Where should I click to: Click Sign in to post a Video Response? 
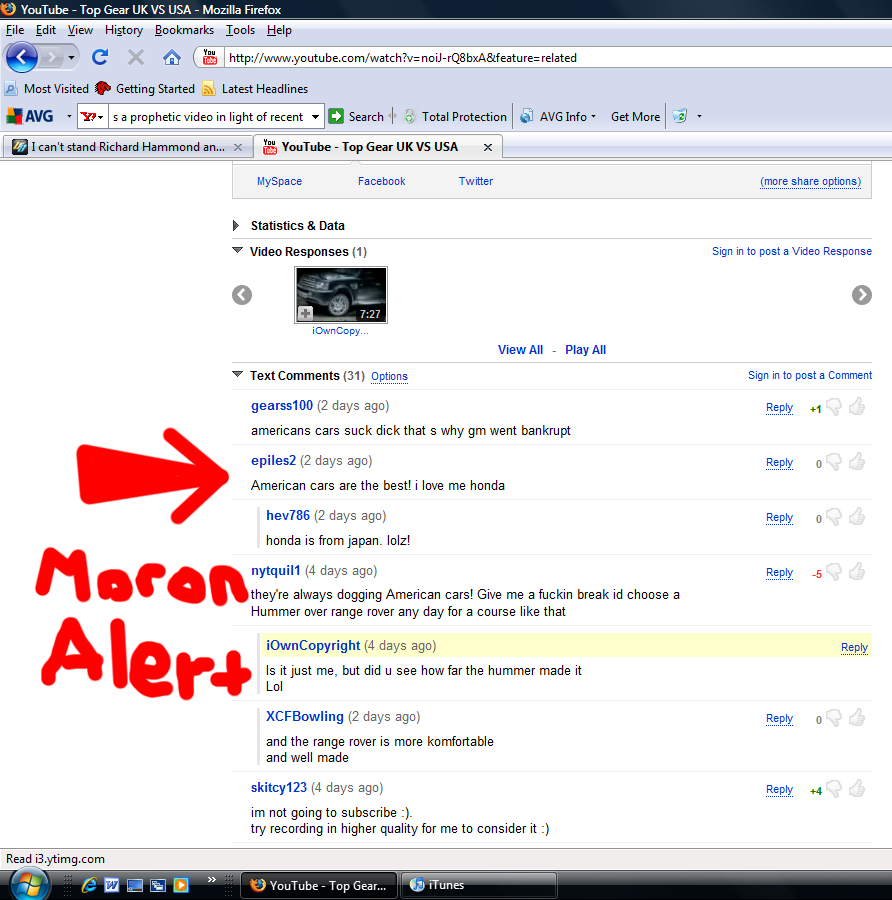(x=792, y=251)
